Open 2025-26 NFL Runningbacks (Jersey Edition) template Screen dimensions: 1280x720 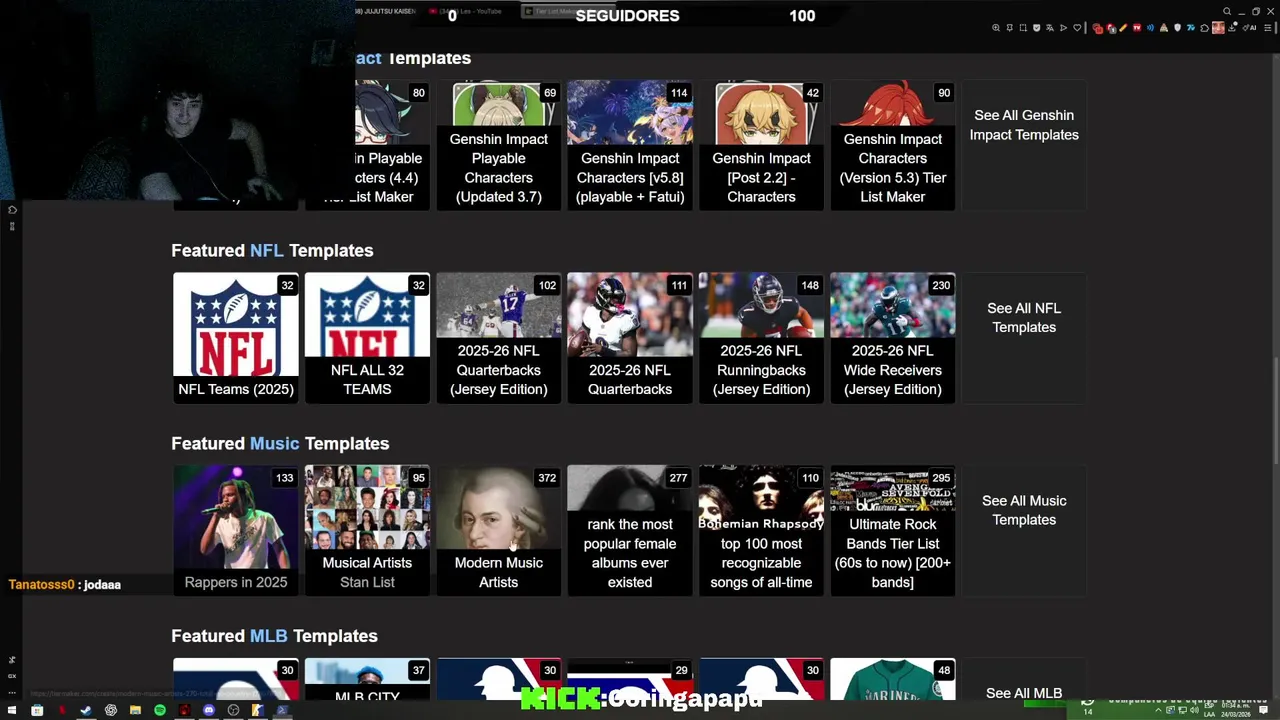761,338
